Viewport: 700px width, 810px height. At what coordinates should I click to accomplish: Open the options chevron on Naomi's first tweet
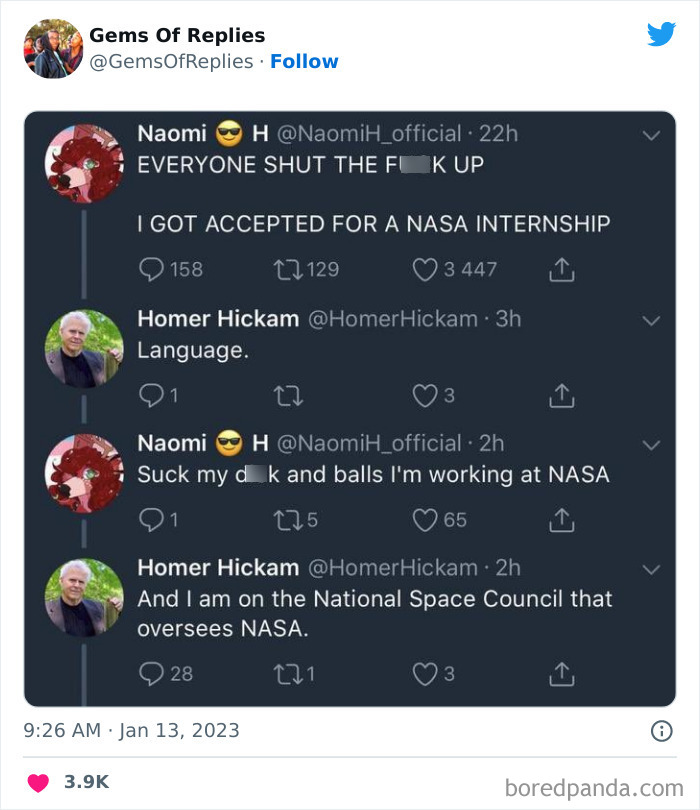pyautogui.click(x=653, y=135)
